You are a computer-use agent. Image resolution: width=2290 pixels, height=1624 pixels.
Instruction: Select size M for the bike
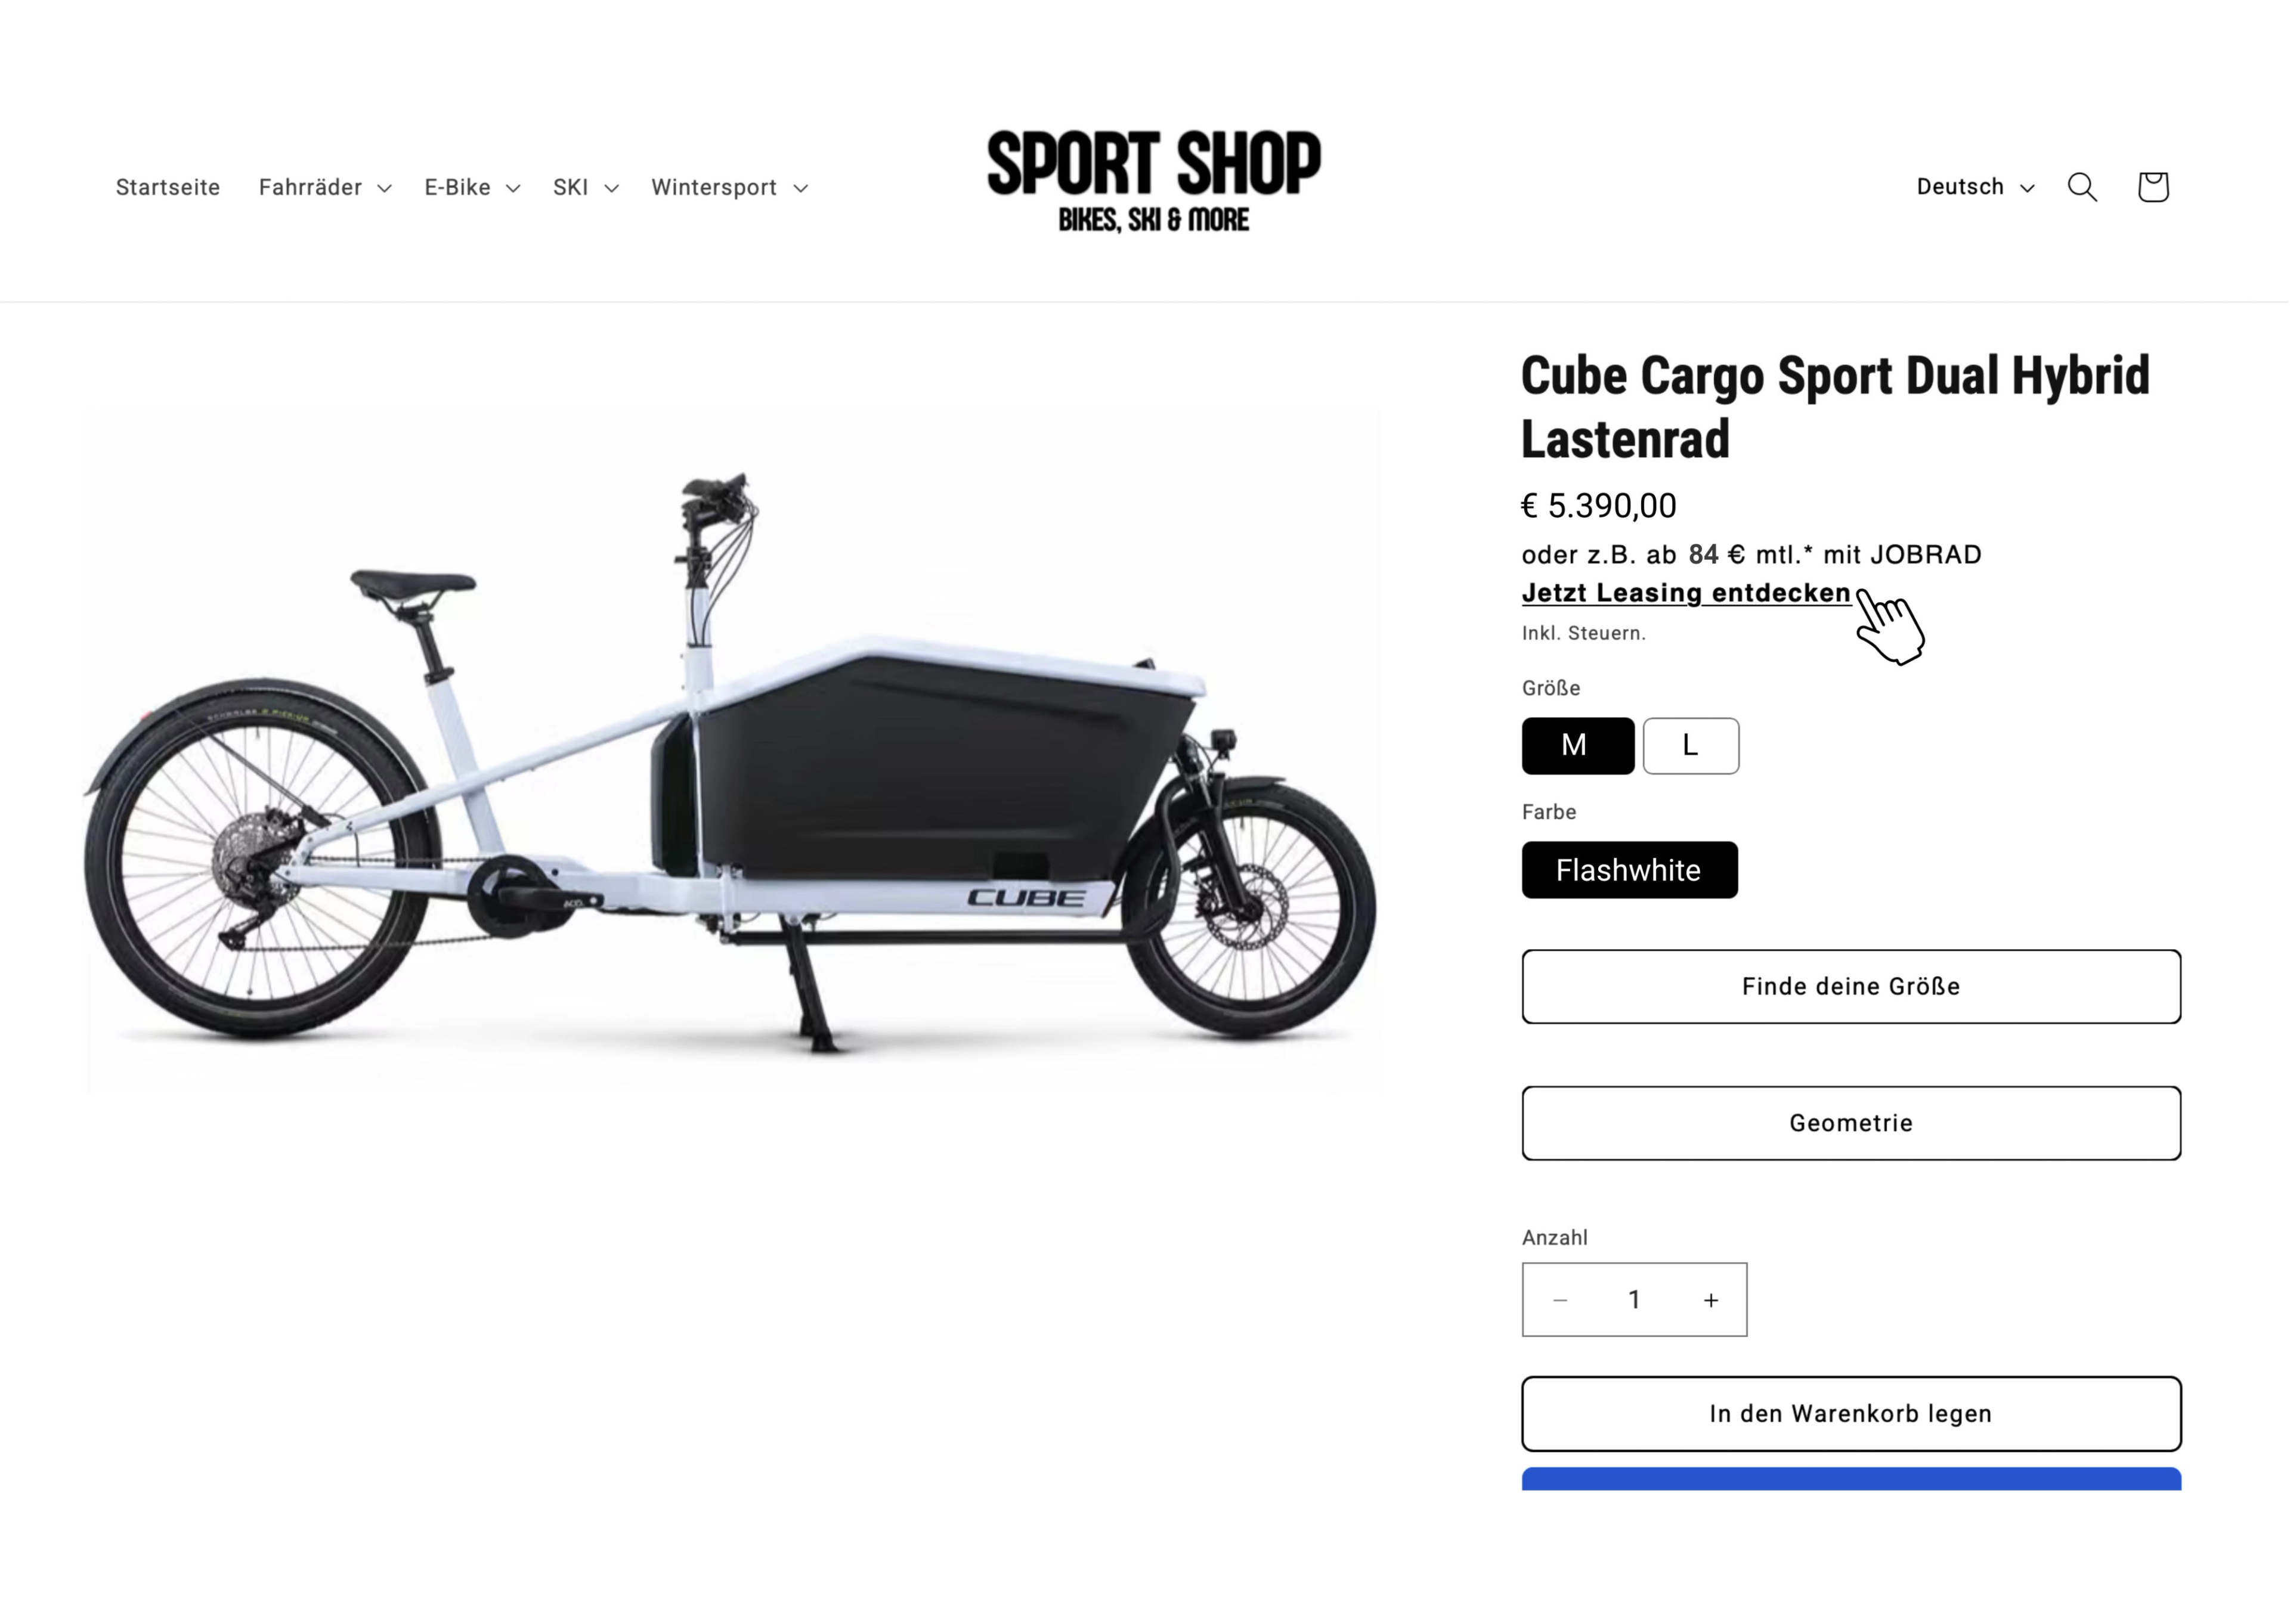pyautogui.click(x=1577, y=745)
